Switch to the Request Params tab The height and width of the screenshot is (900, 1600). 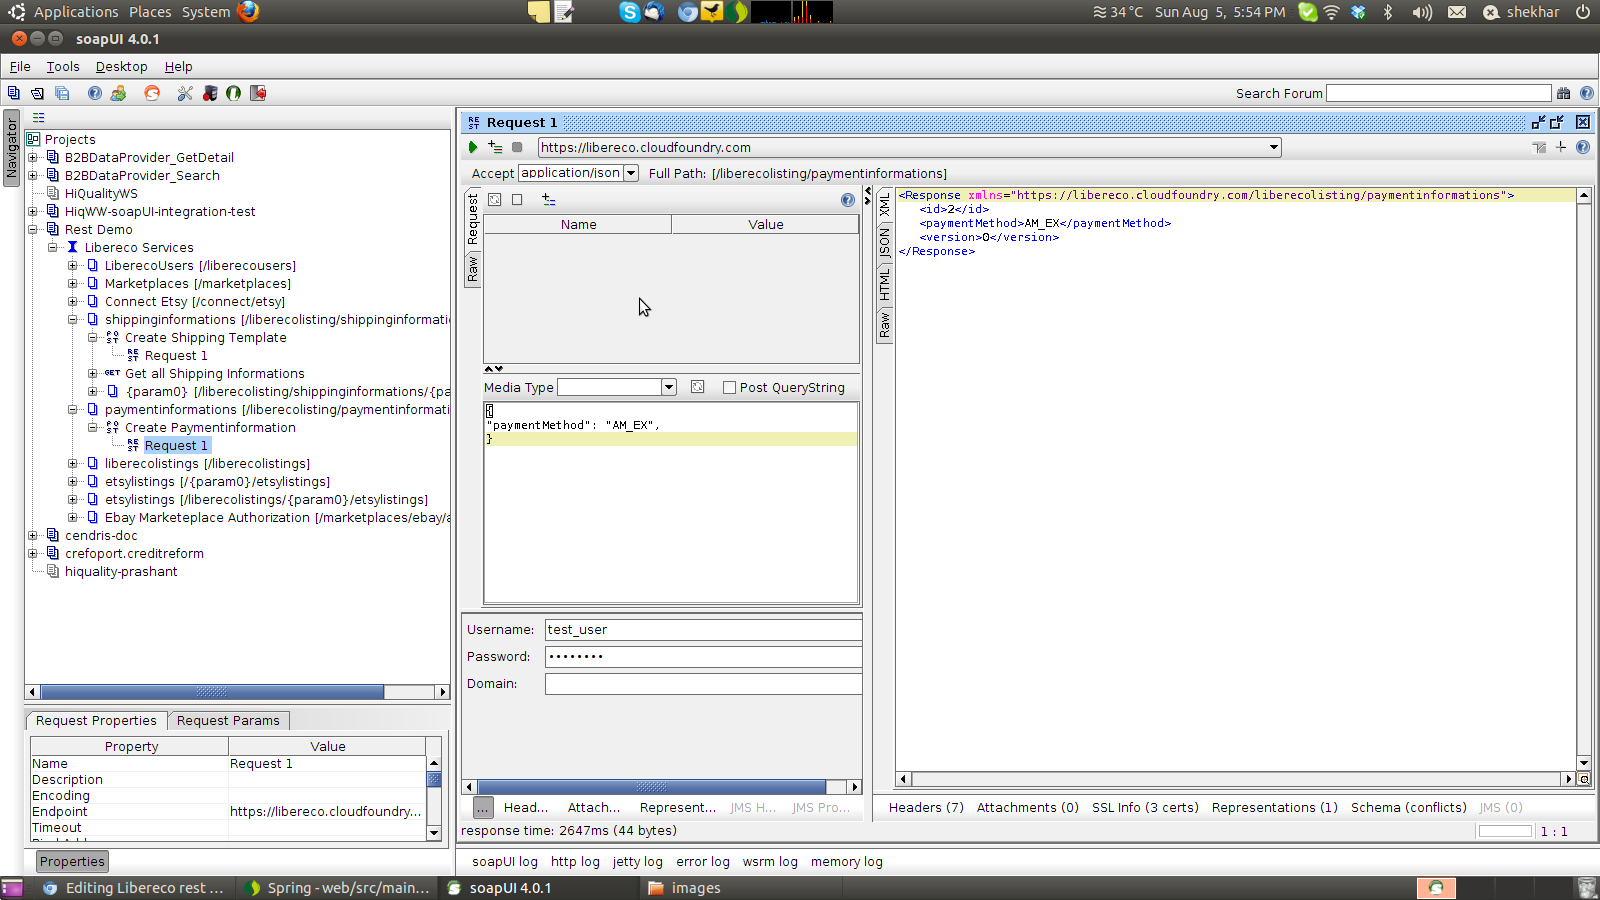click(228, 721)
